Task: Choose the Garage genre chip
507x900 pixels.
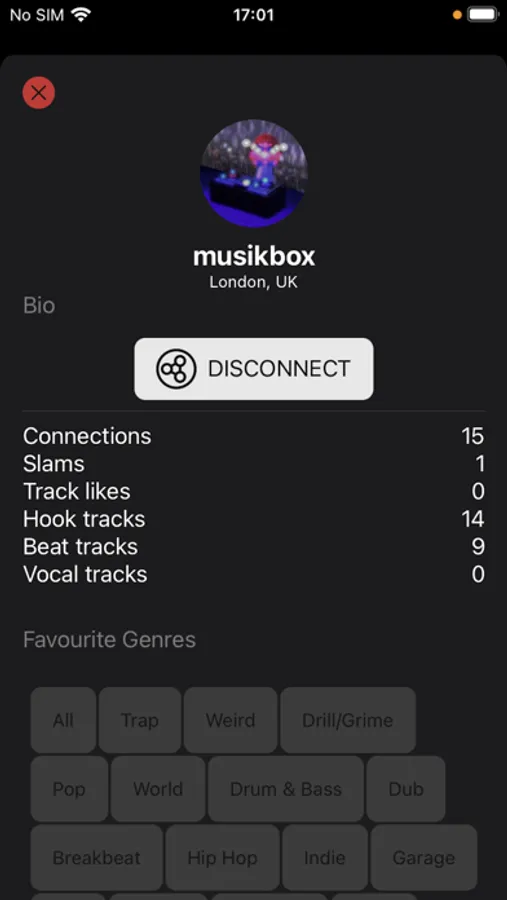Action: pos(424,858)
